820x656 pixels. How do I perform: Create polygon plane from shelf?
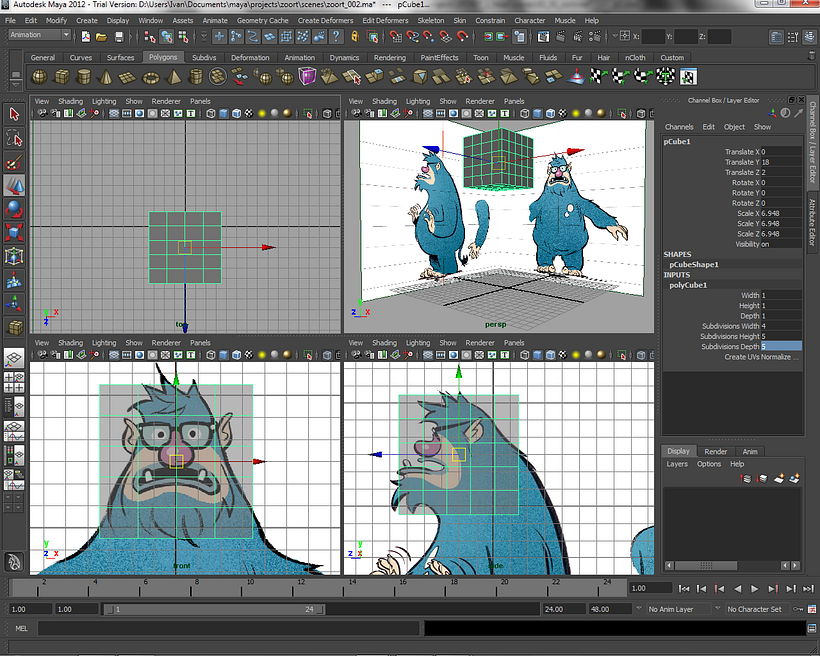click(128, 77)
